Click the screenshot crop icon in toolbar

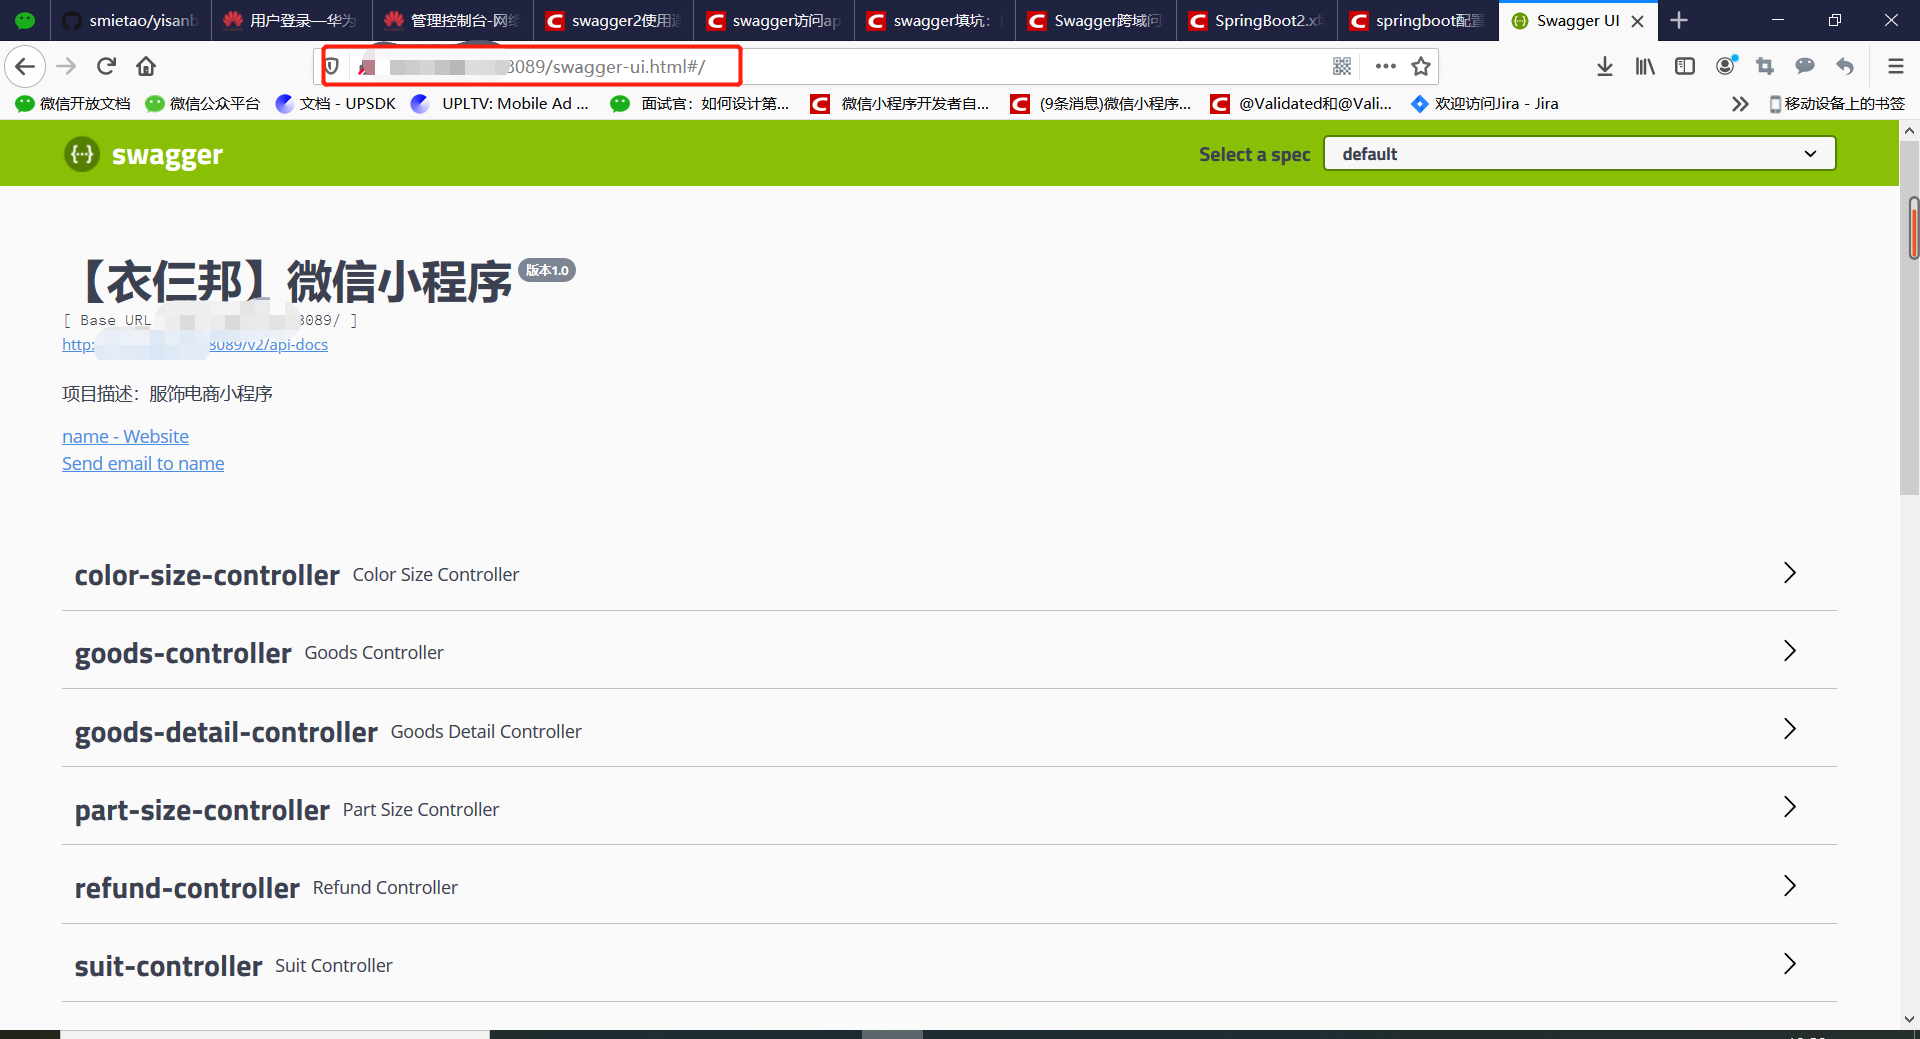tap(1765, 66)
